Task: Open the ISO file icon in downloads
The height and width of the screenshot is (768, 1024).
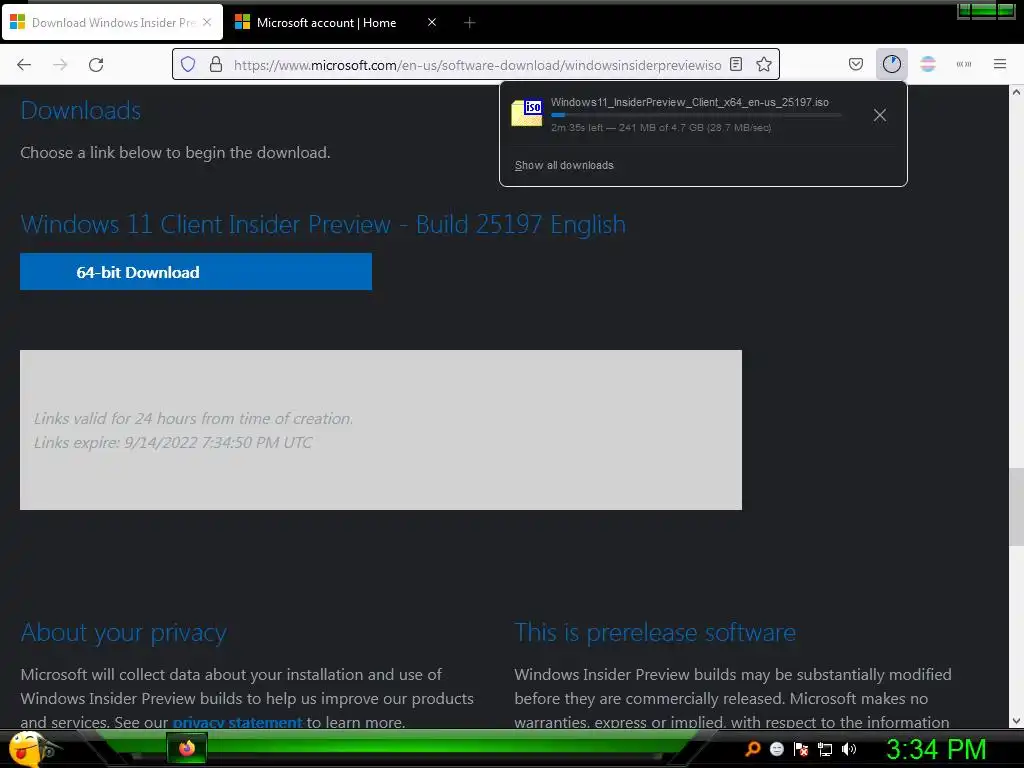Action: pyautogui.click(x=527, y=112)
